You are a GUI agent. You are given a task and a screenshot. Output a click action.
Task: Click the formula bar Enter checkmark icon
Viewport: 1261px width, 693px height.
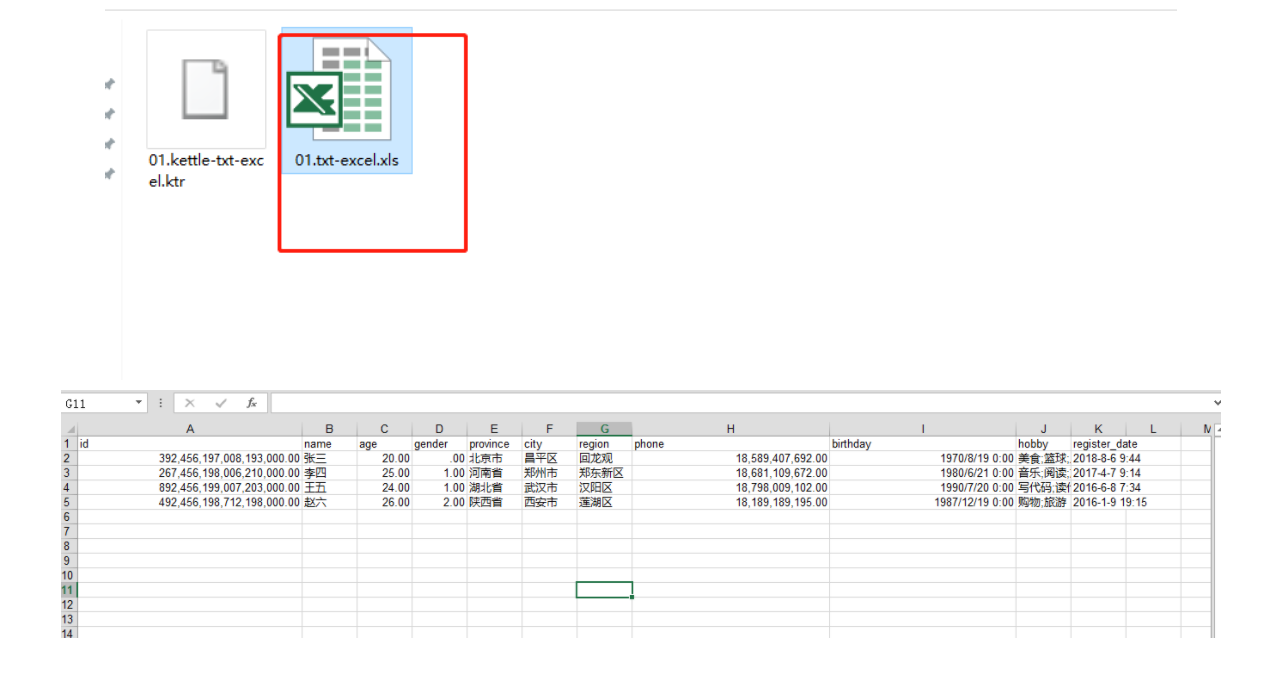coord(221,403)
